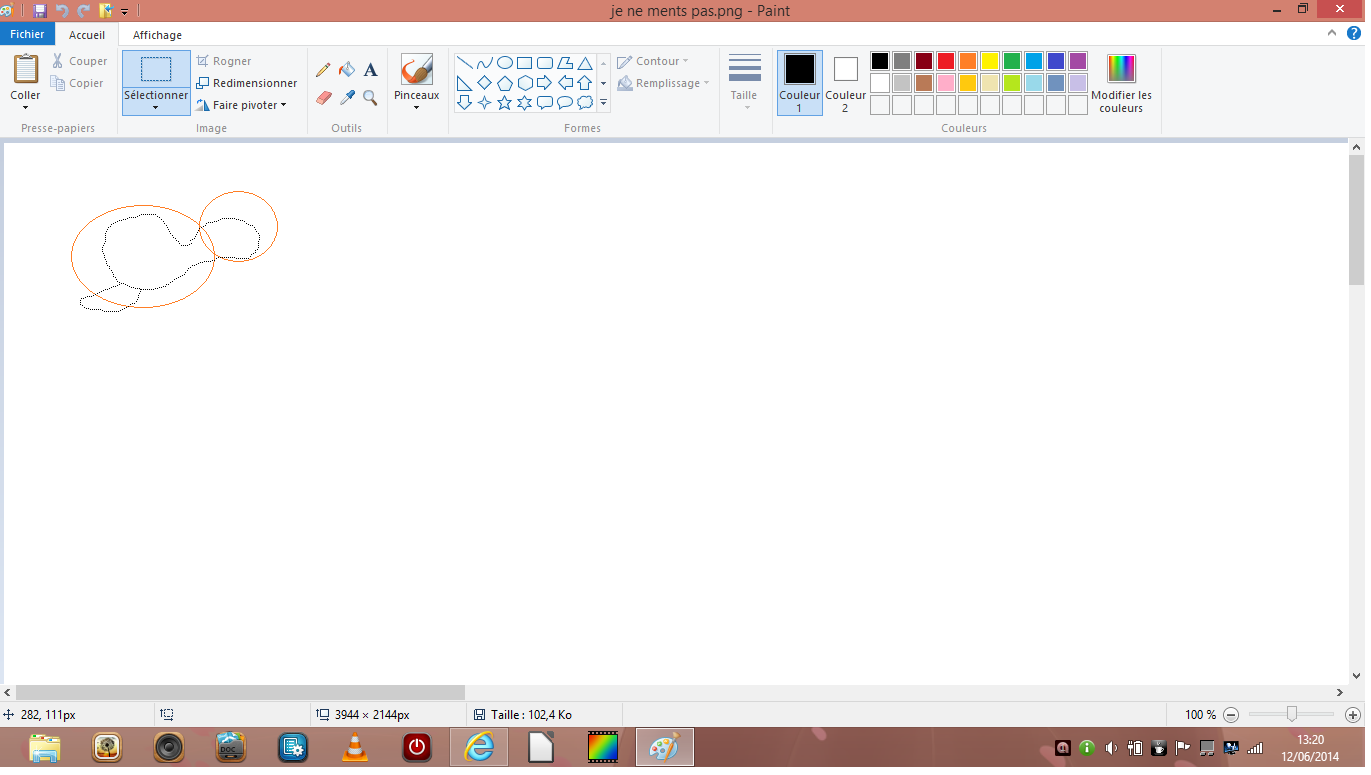Image resolution: width=1371 pixels, height=775 pixels.
Task: Open the Sélectionner dropdown arrow
Action: pos(156,107)
